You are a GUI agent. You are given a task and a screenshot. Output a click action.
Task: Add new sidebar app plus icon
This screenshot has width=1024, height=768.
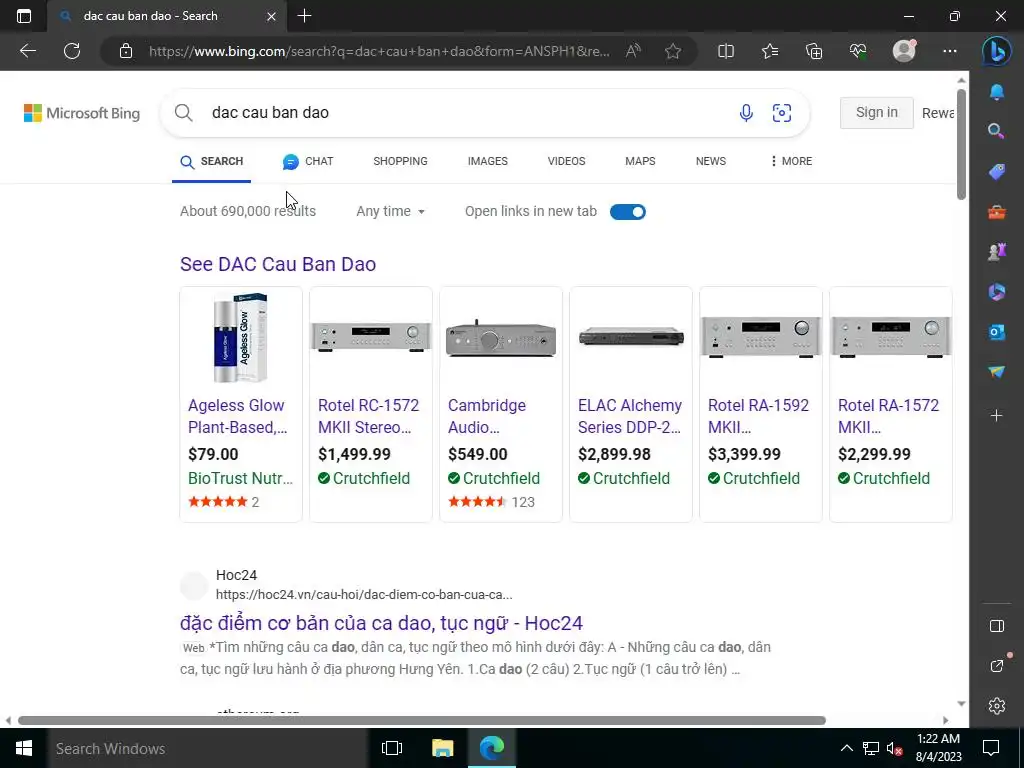[997, 415]
